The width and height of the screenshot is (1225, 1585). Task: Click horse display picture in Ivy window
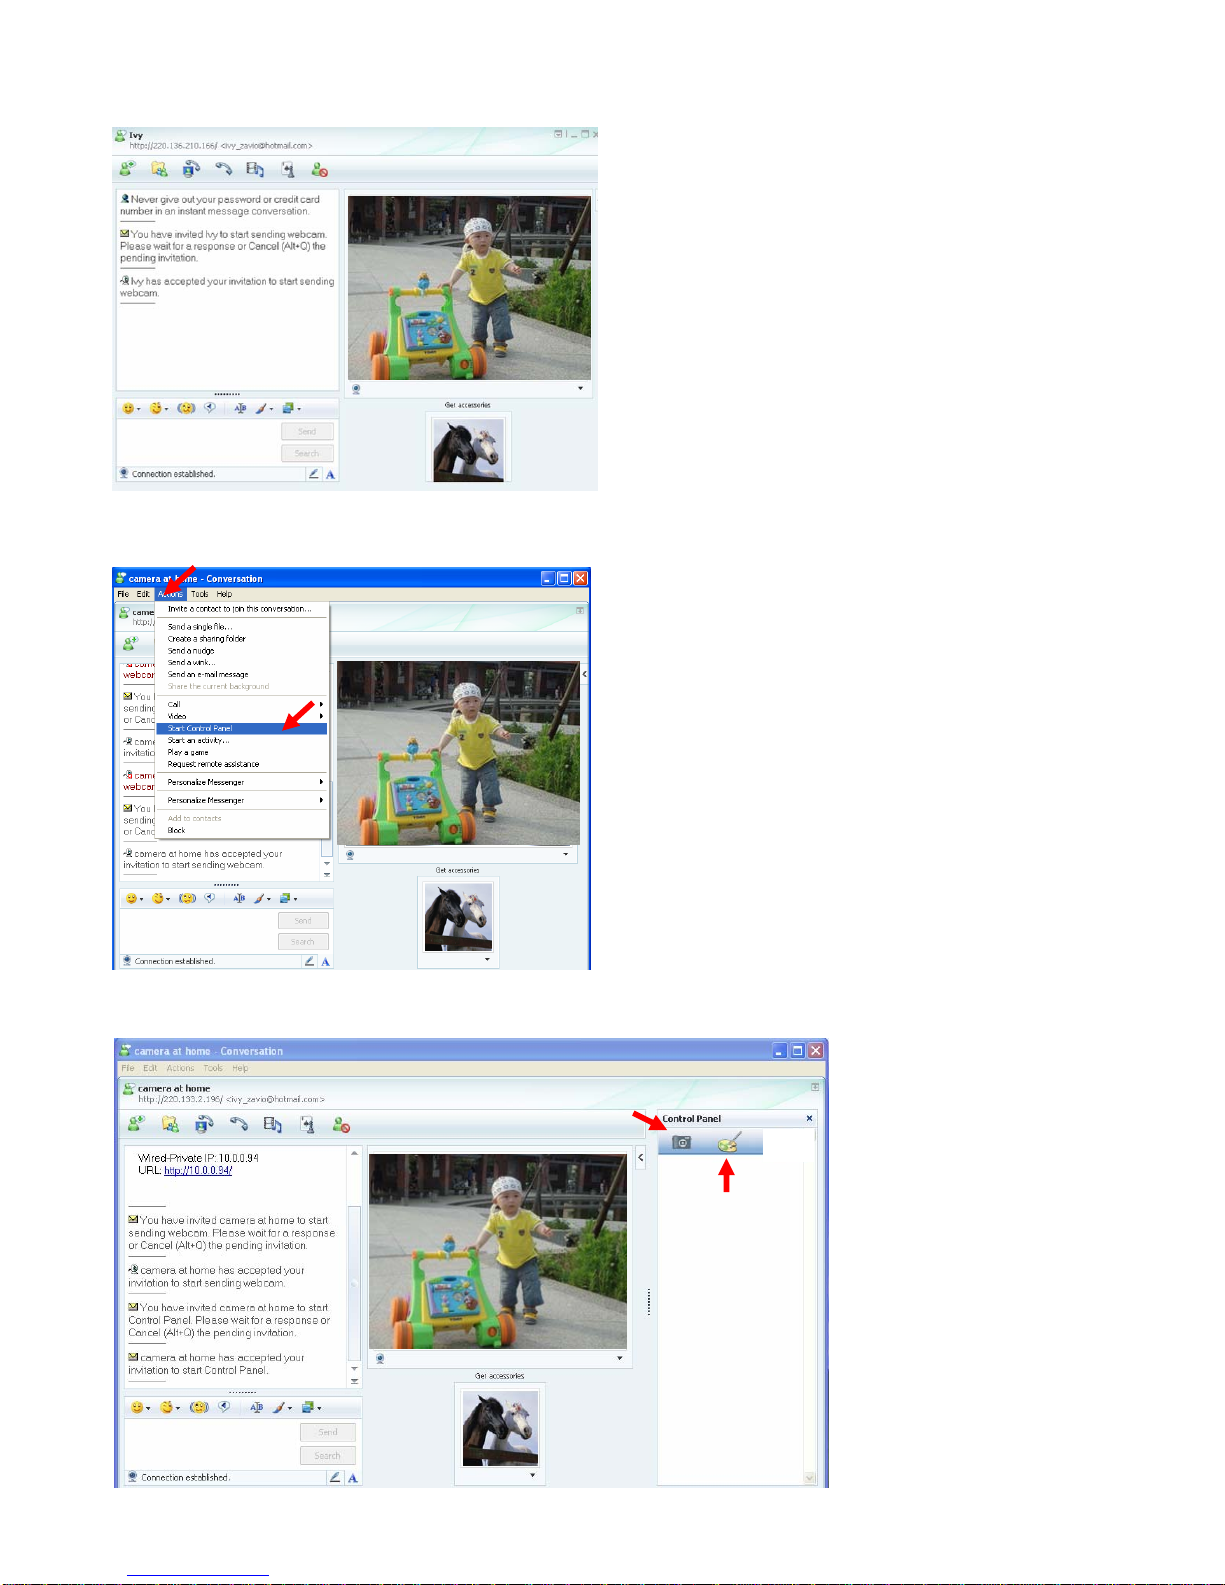[x=468, y=450]
